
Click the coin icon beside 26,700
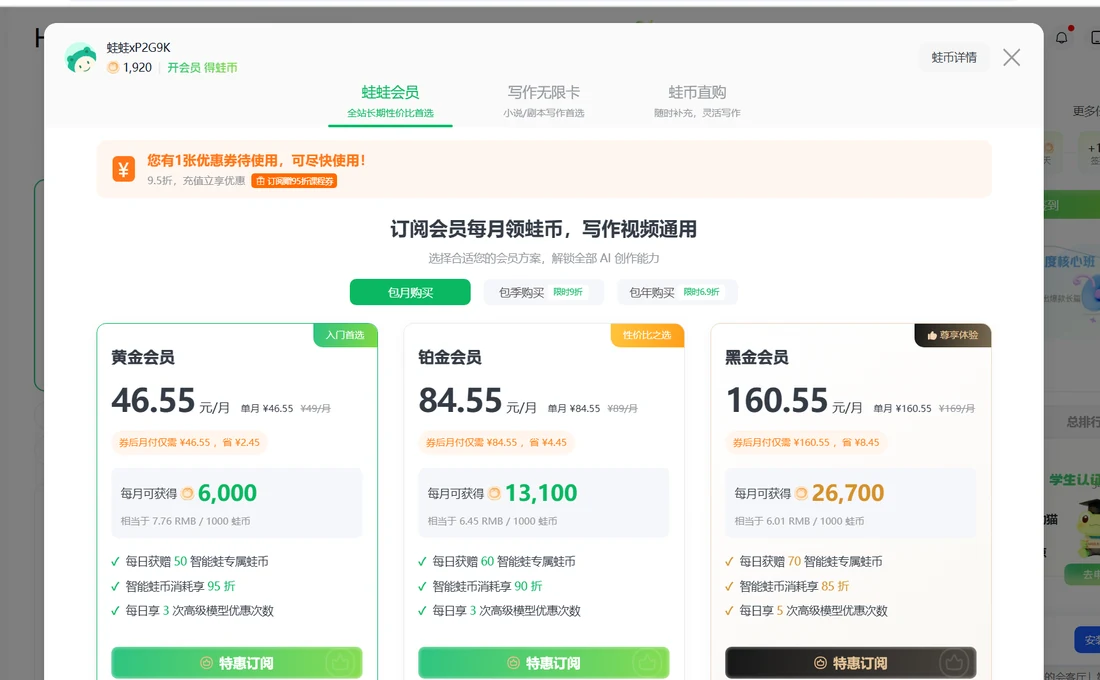click(801, 493)
